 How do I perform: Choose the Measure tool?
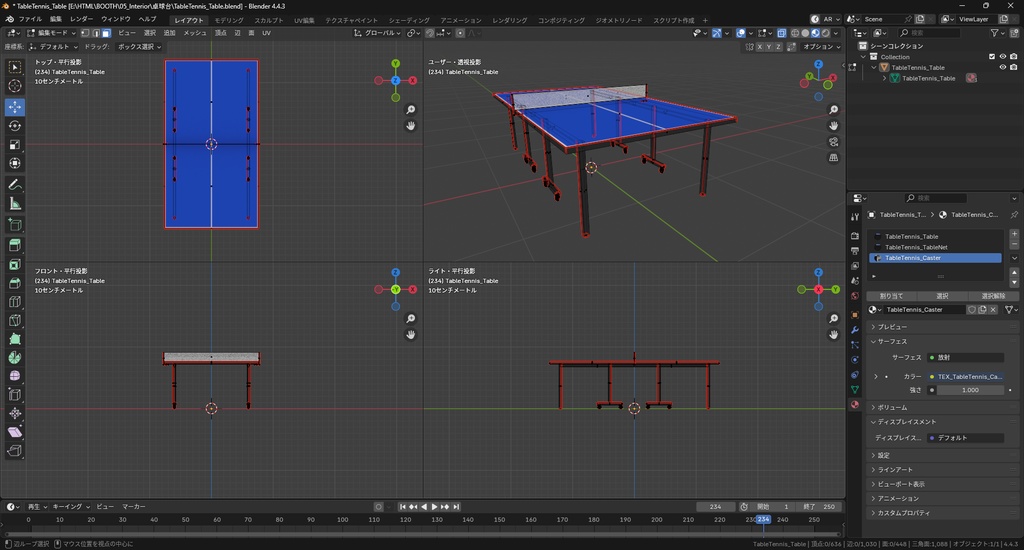pyautogui.click(x=15, y=204)
